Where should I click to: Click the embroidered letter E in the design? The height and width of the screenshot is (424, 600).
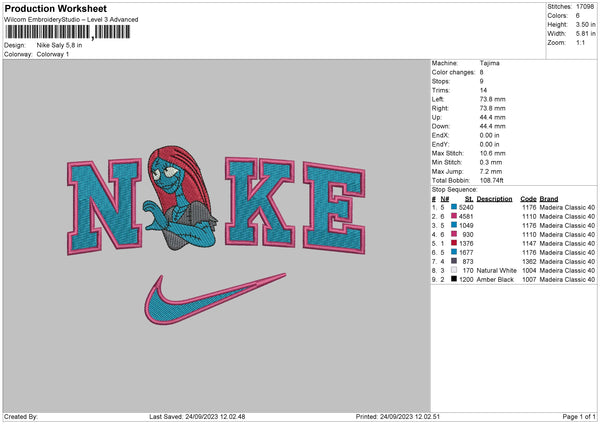(x=334, y=208)
